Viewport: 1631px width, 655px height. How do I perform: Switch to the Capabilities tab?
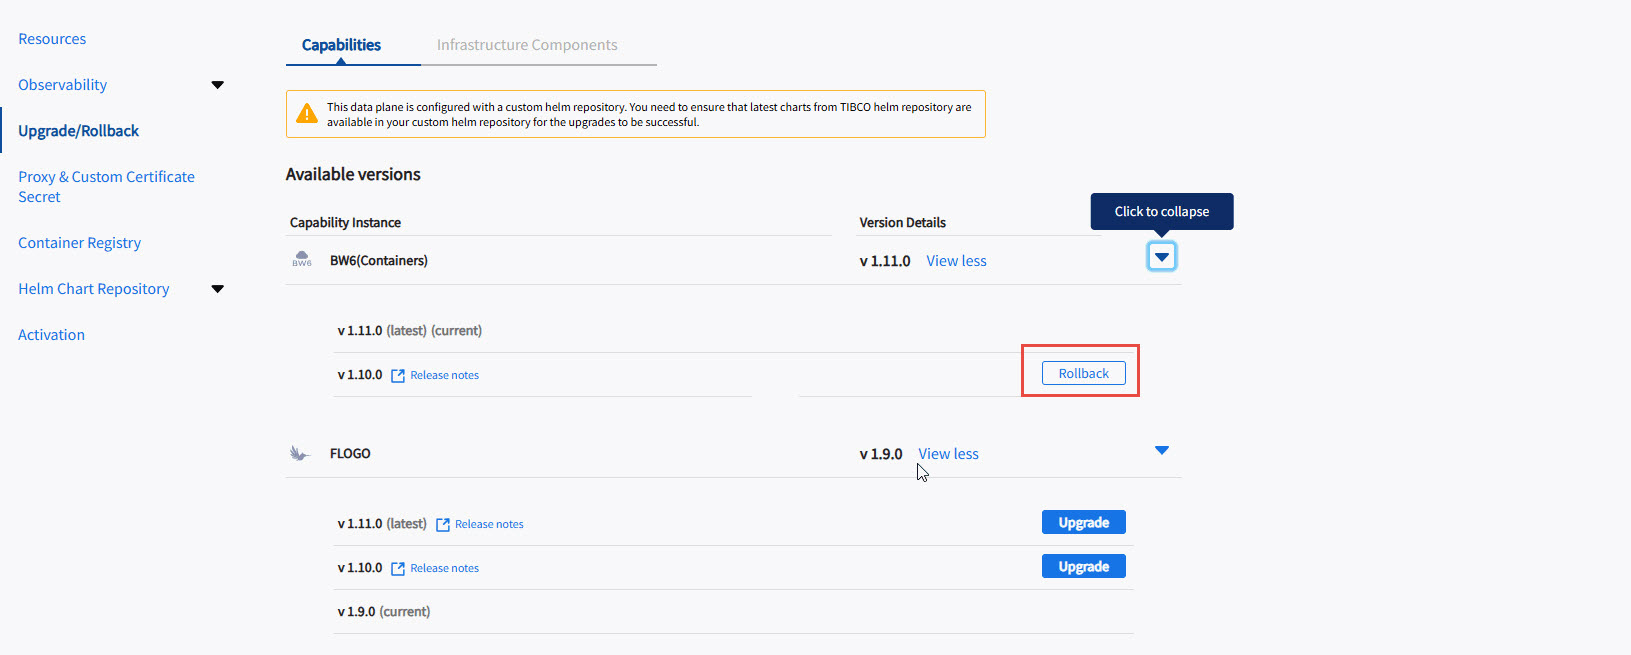click(x=341, y=45)
